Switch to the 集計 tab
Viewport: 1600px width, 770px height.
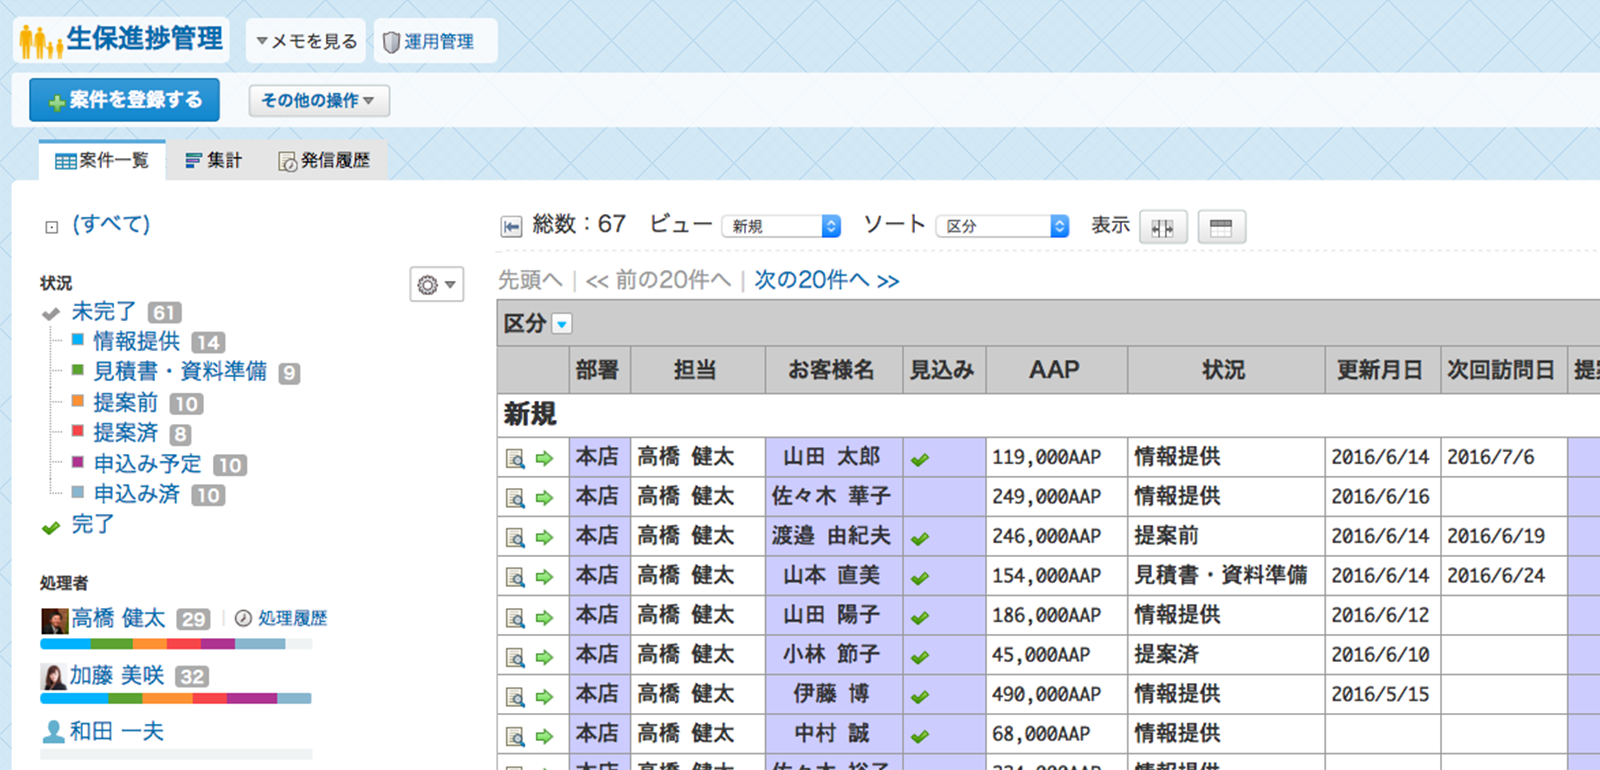tap(214, 161)
